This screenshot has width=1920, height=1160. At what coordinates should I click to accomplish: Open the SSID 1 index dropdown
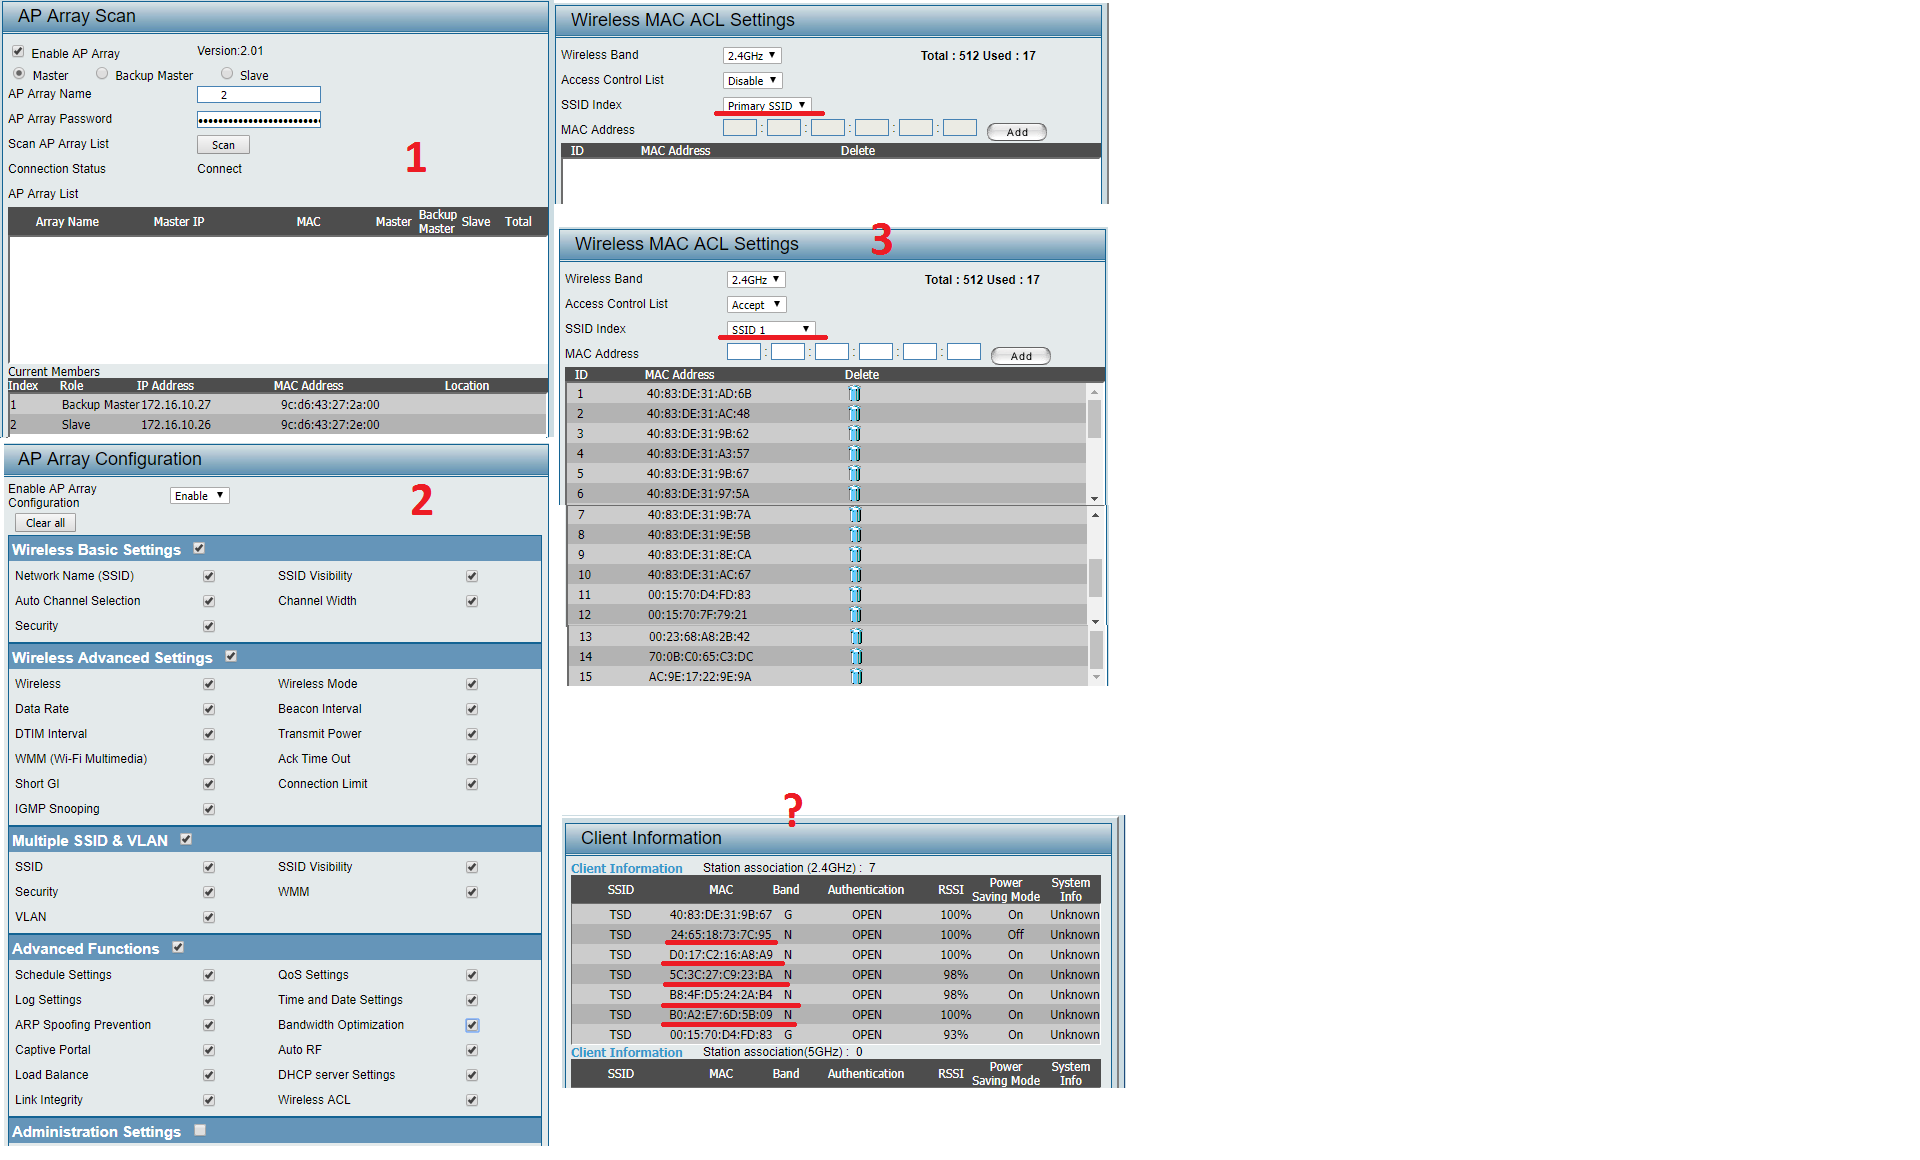[770, 329]
